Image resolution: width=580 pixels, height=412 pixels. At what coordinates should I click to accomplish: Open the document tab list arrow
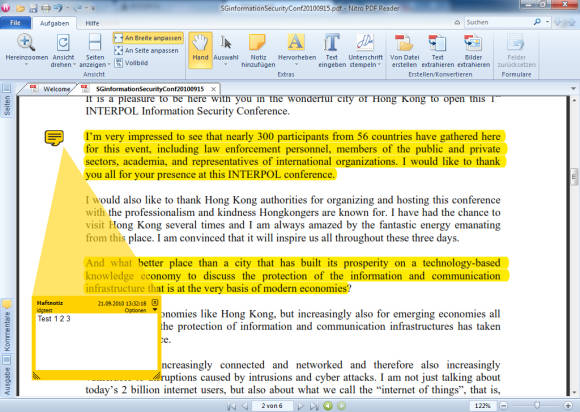573,89
